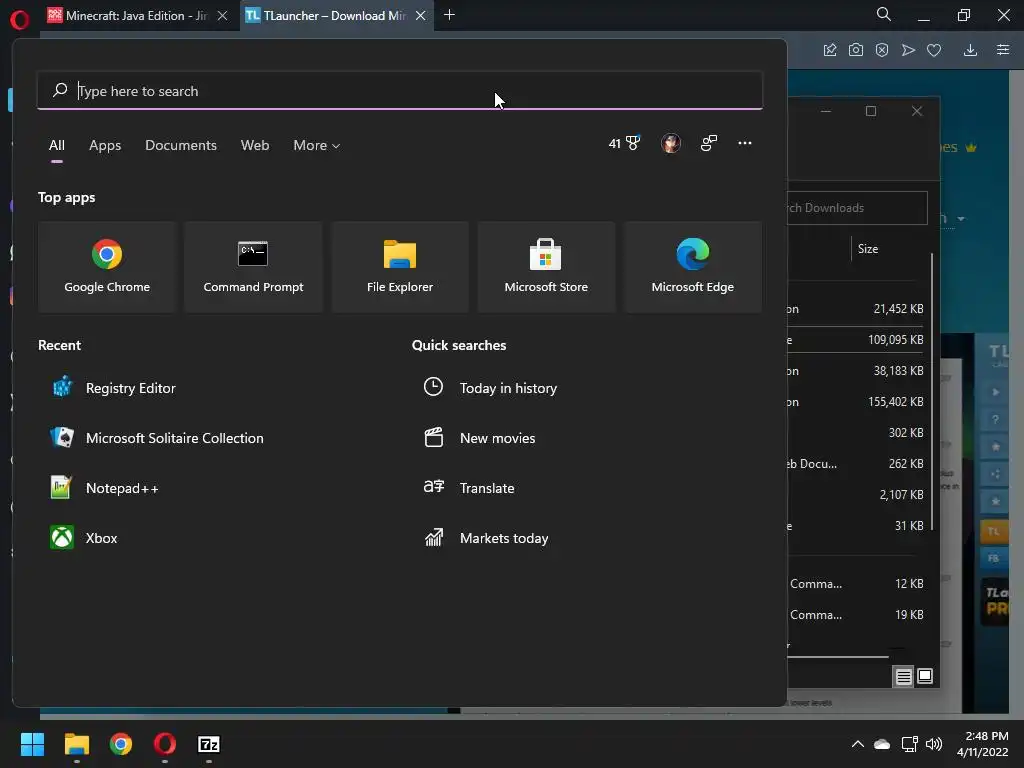Click the Explorer vertical scrollbar
1024x768 pixels.
pos(932,392)
